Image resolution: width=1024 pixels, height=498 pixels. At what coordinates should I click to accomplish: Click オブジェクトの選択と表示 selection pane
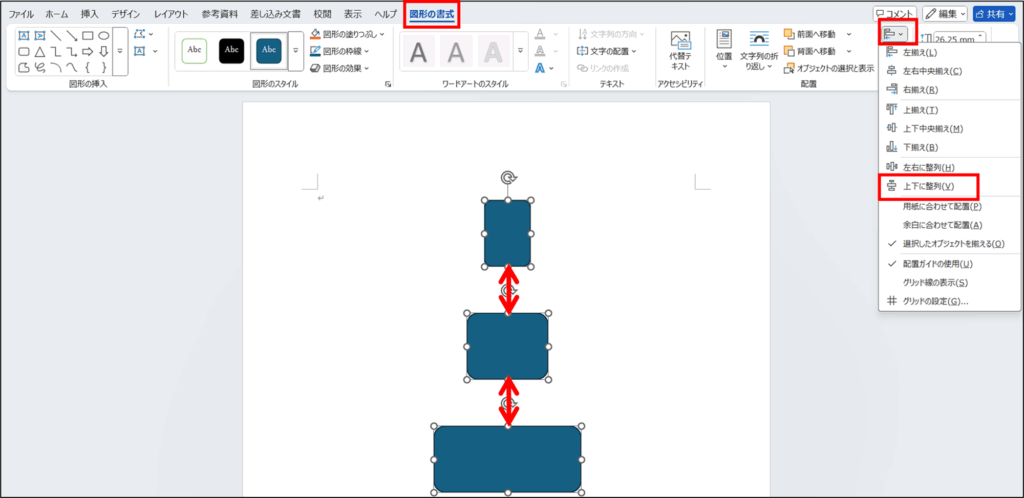829,68
